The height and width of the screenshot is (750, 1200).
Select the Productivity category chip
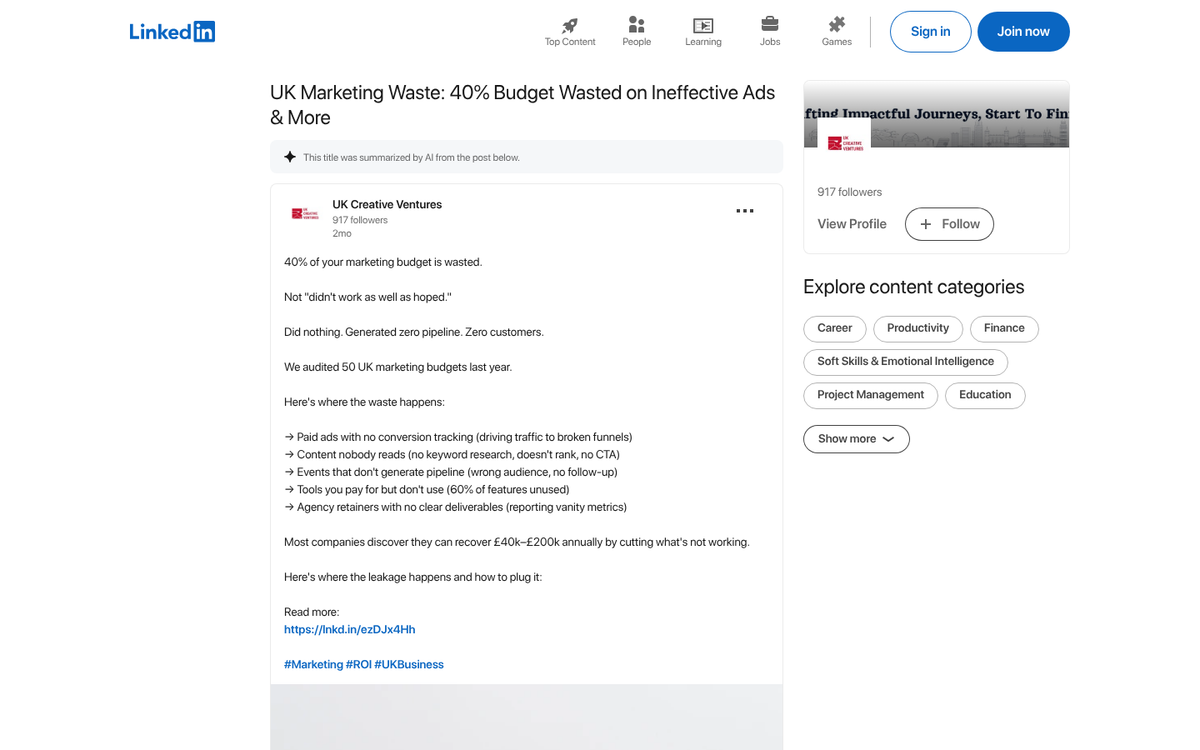[x=918, y=328]
